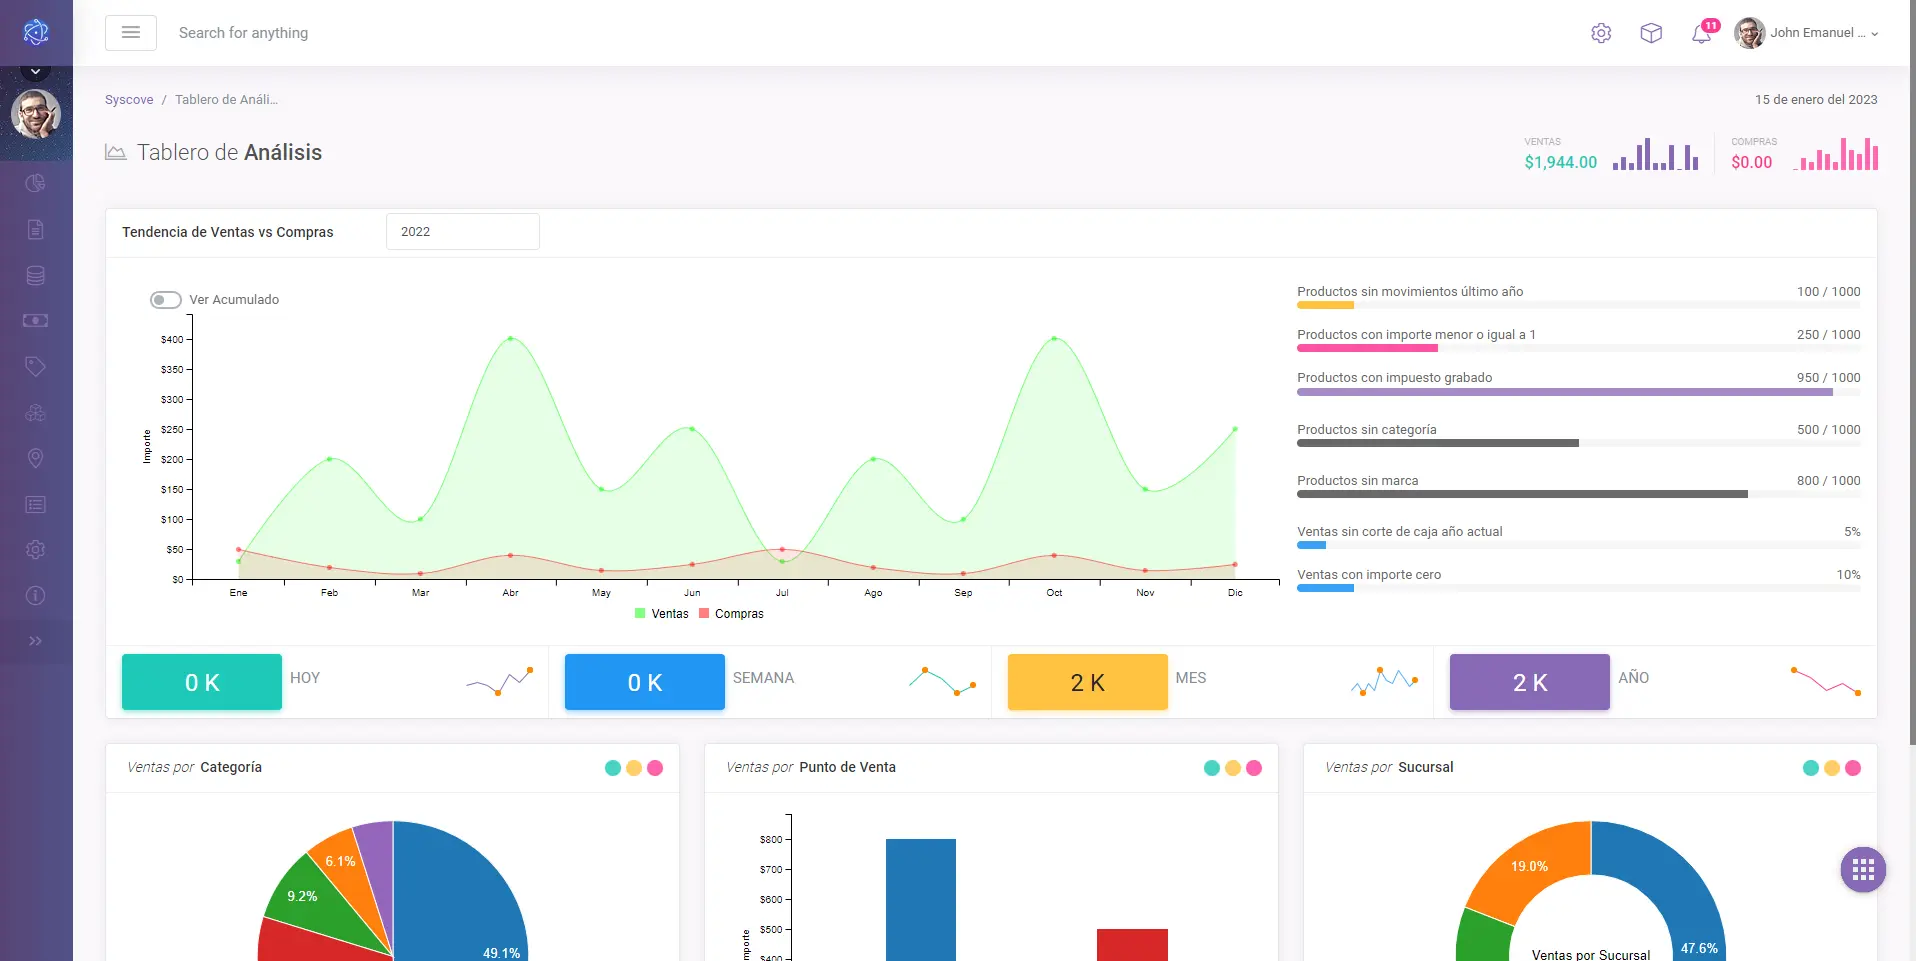Click the map pin location sidebar icon

pos(35,458)
